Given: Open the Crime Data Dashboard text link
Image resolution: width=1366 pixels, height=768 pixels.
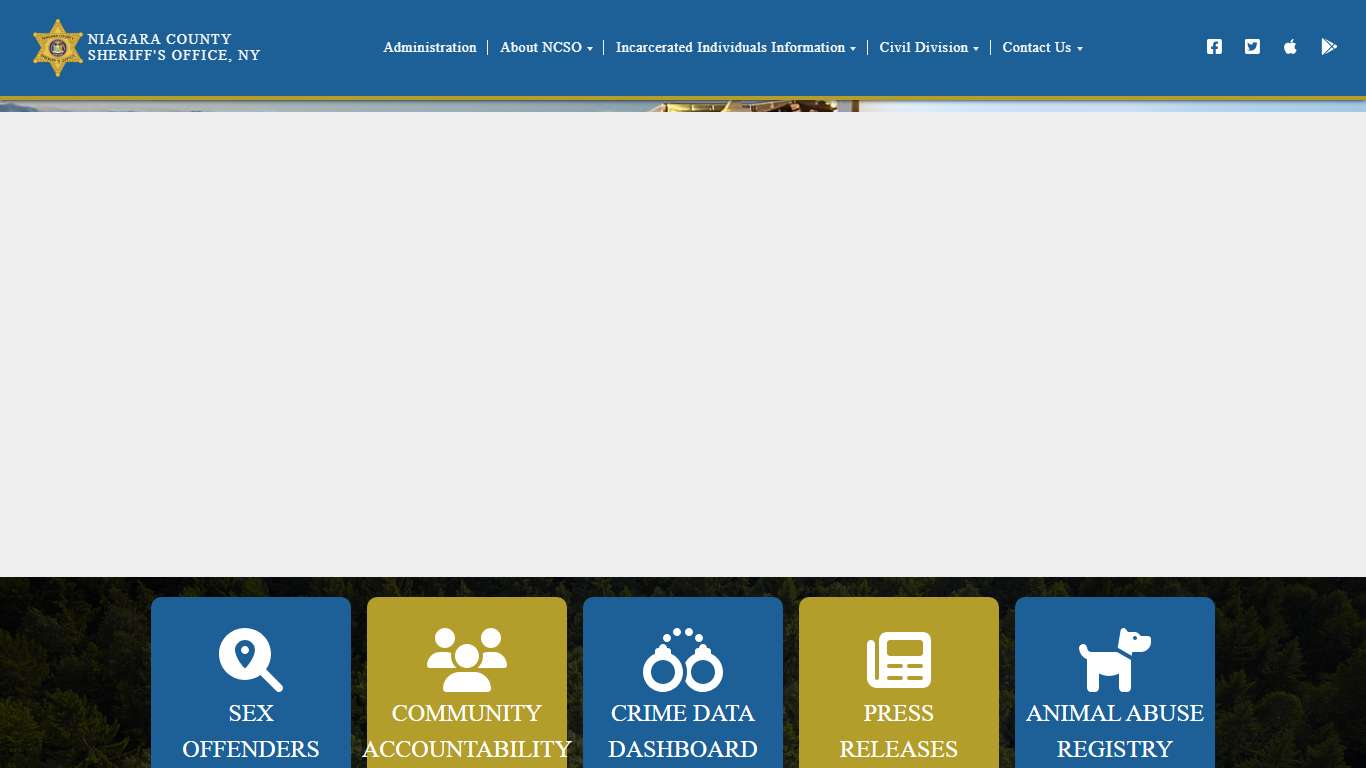Looking at the screenshot, I should tap(682, 731).
